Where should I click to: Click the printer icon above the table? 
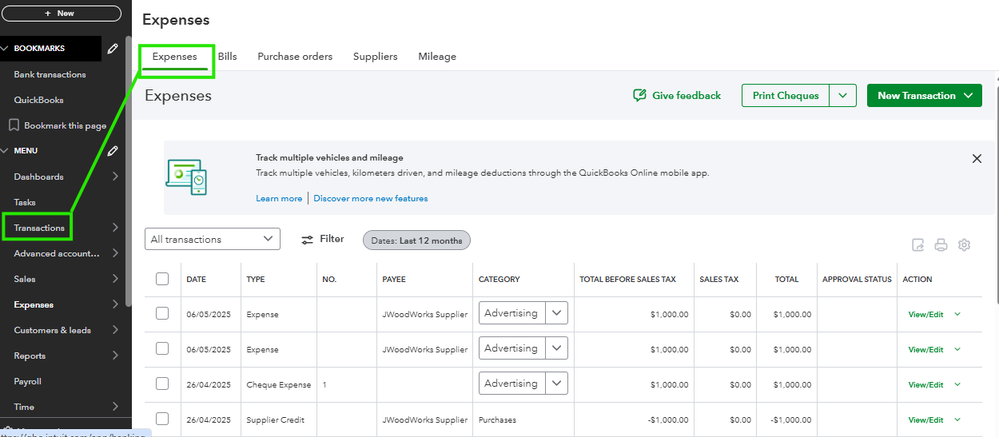click(941, 245)
